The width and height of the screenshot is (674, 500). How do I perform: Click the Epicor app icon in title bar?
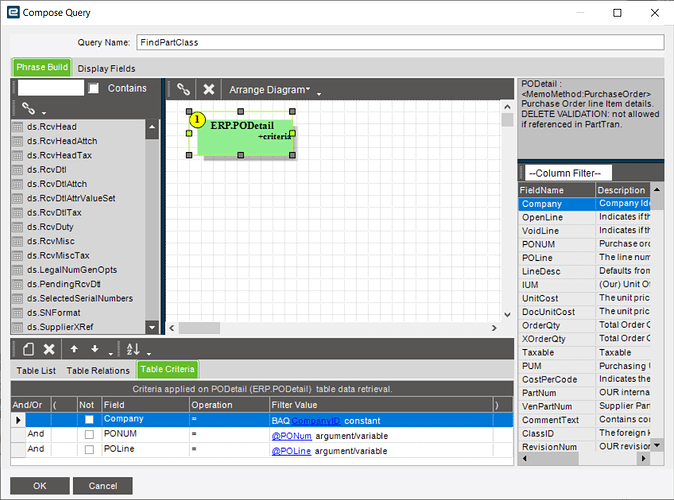coord(13,12)
